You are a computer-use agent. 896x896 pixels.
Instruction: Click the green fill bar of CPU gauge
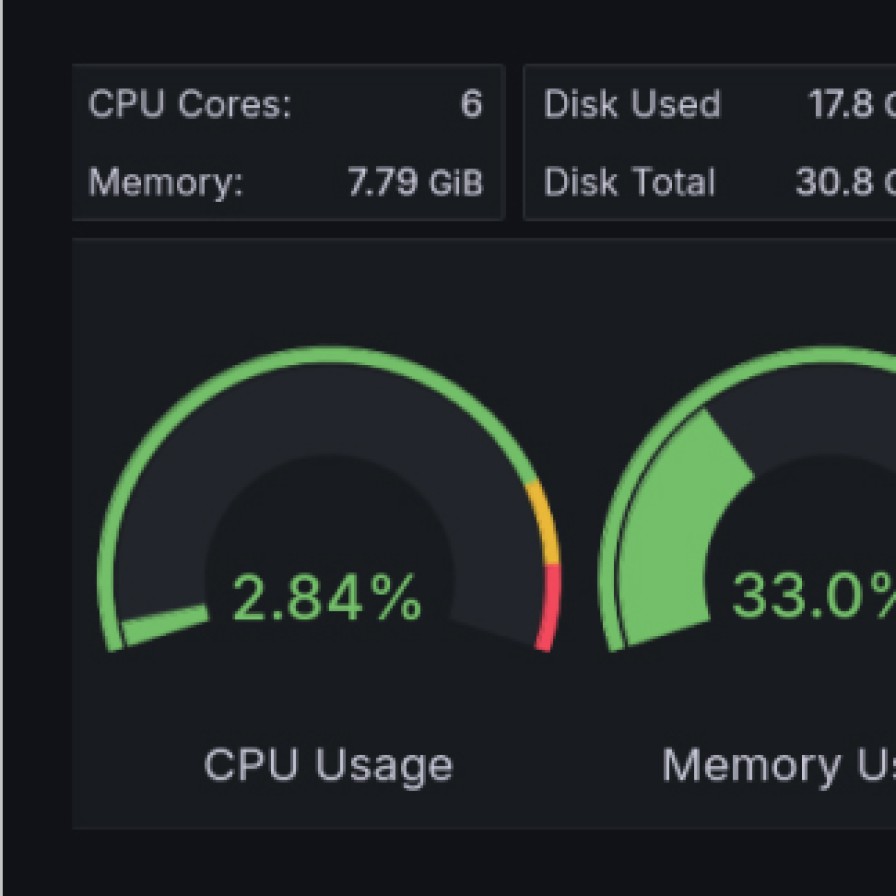166,625
